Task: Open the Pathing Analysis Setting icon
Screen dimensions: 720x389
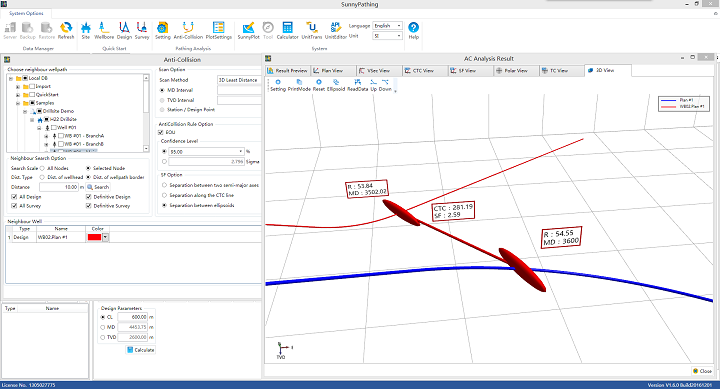Action: click(x=163, y=31)
